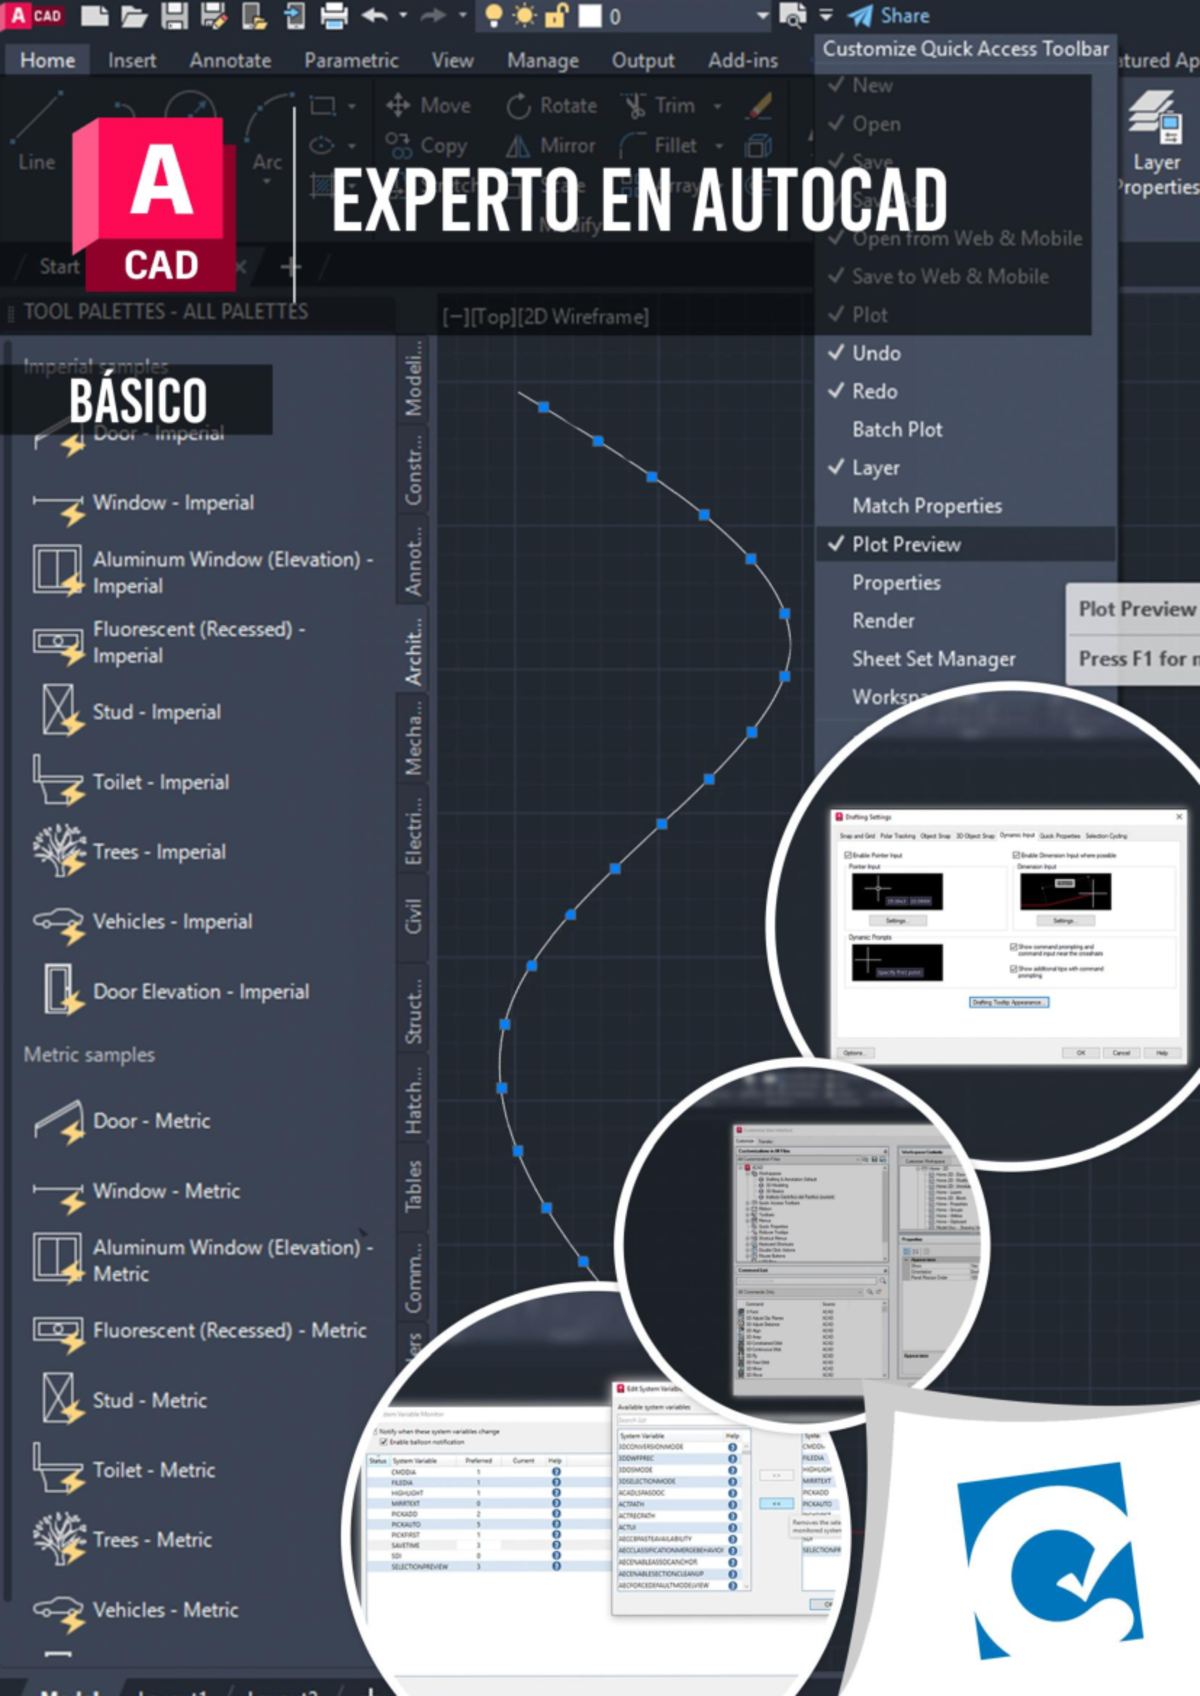
Task: Select the Erase tool icon
Action: 760,104
